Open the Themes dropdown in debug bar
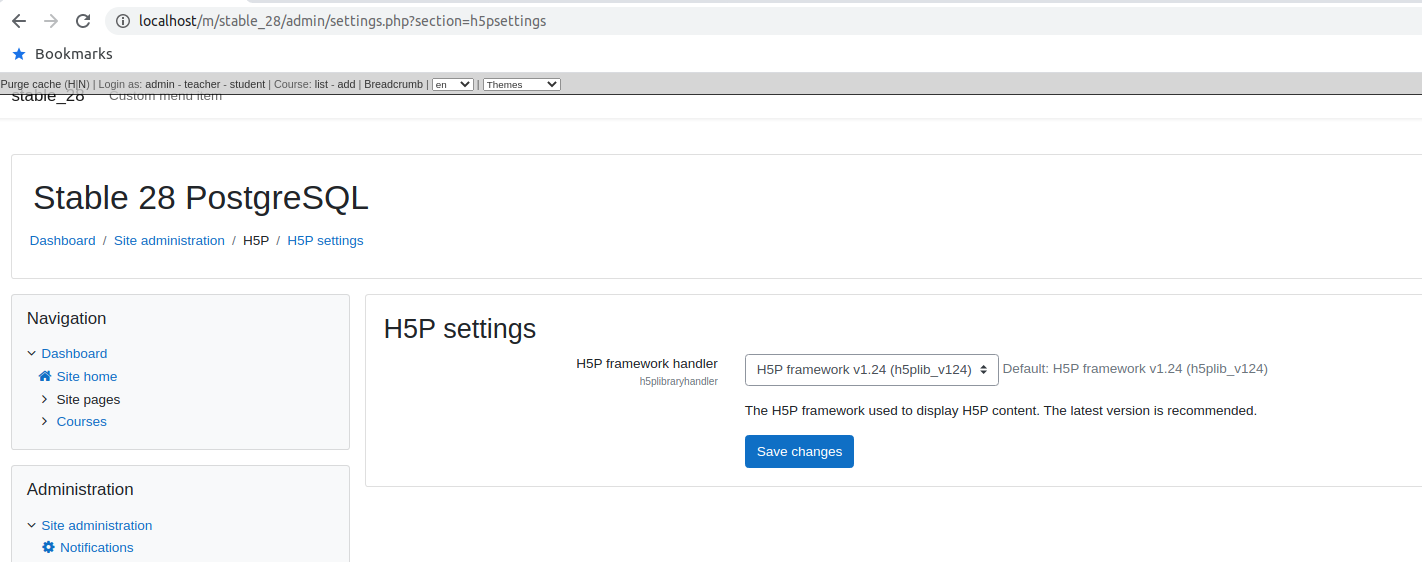This screenshot has height=562, width=1422. (521, 85)
